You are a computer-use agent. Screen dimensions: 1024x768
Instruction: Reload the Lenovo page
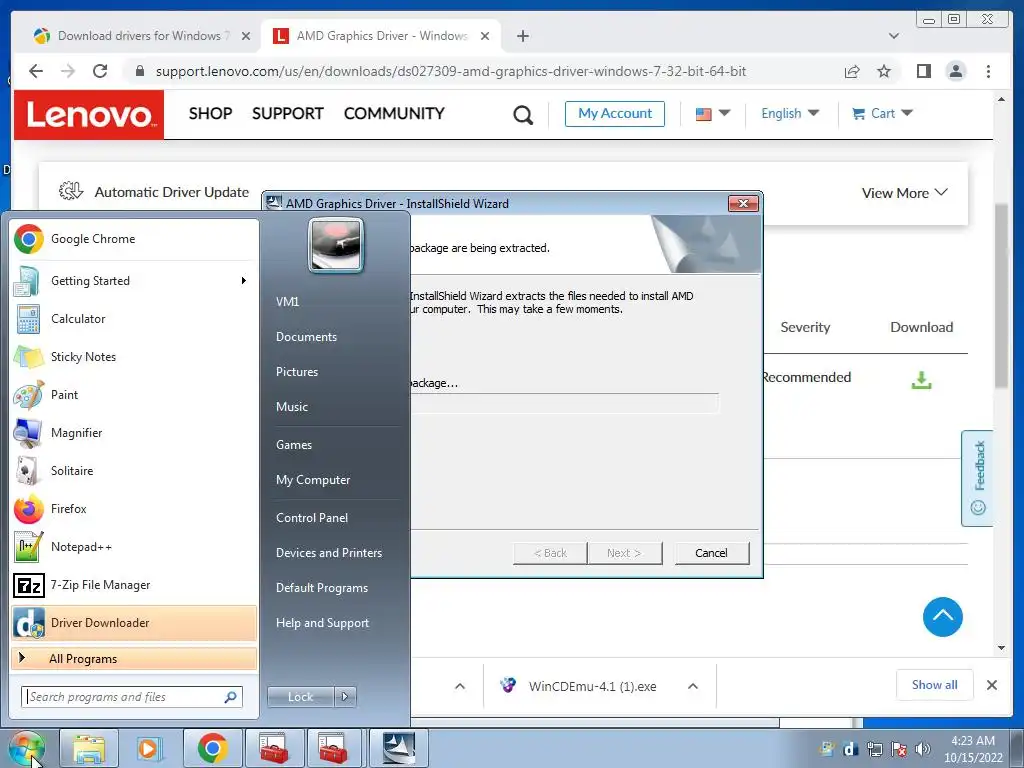coord(100,71)
